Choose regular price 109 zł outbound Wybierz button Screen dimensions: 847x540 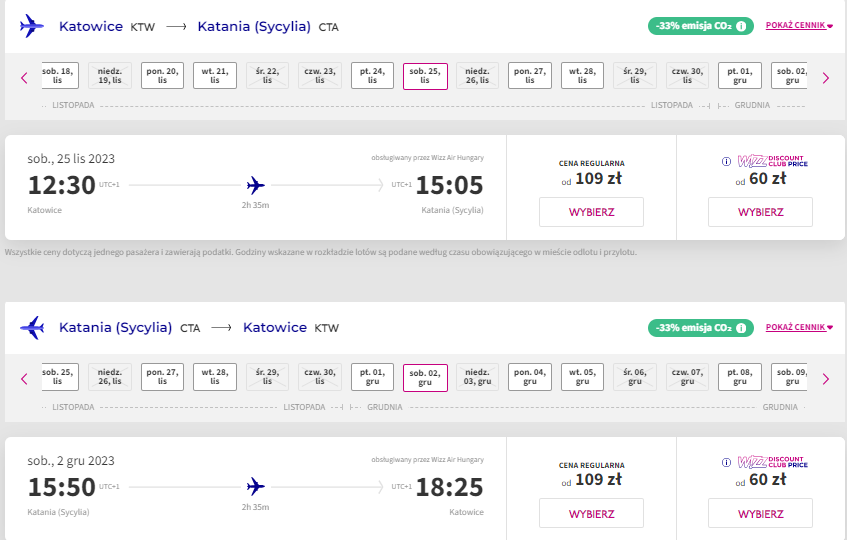pos(591,212)
